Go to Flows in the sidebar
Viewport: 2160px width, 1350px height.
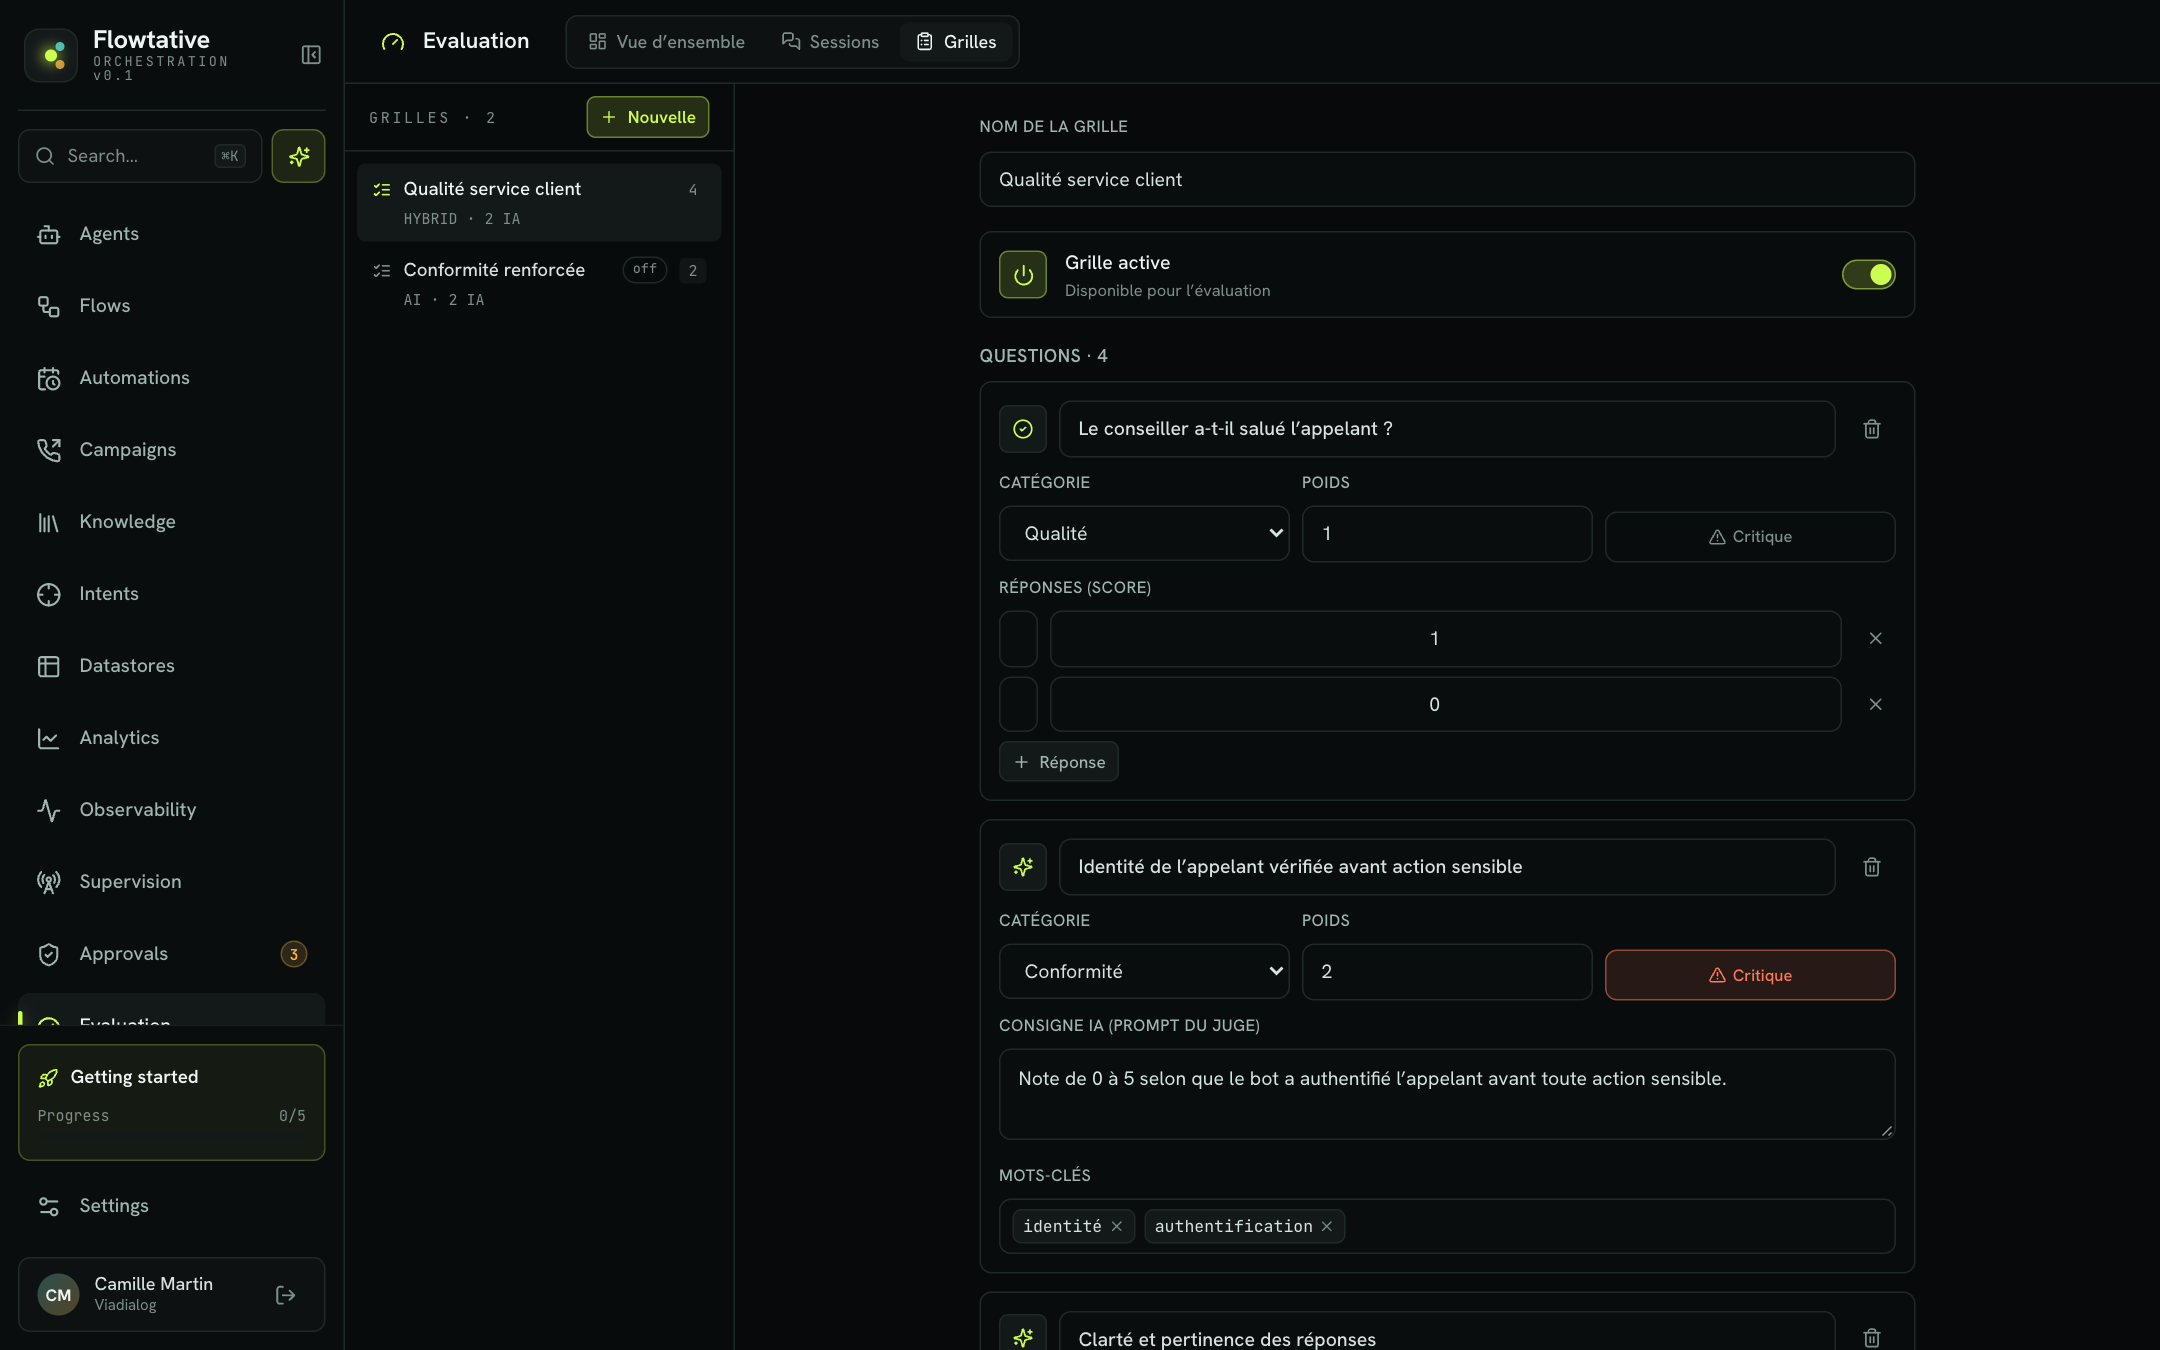171,306
